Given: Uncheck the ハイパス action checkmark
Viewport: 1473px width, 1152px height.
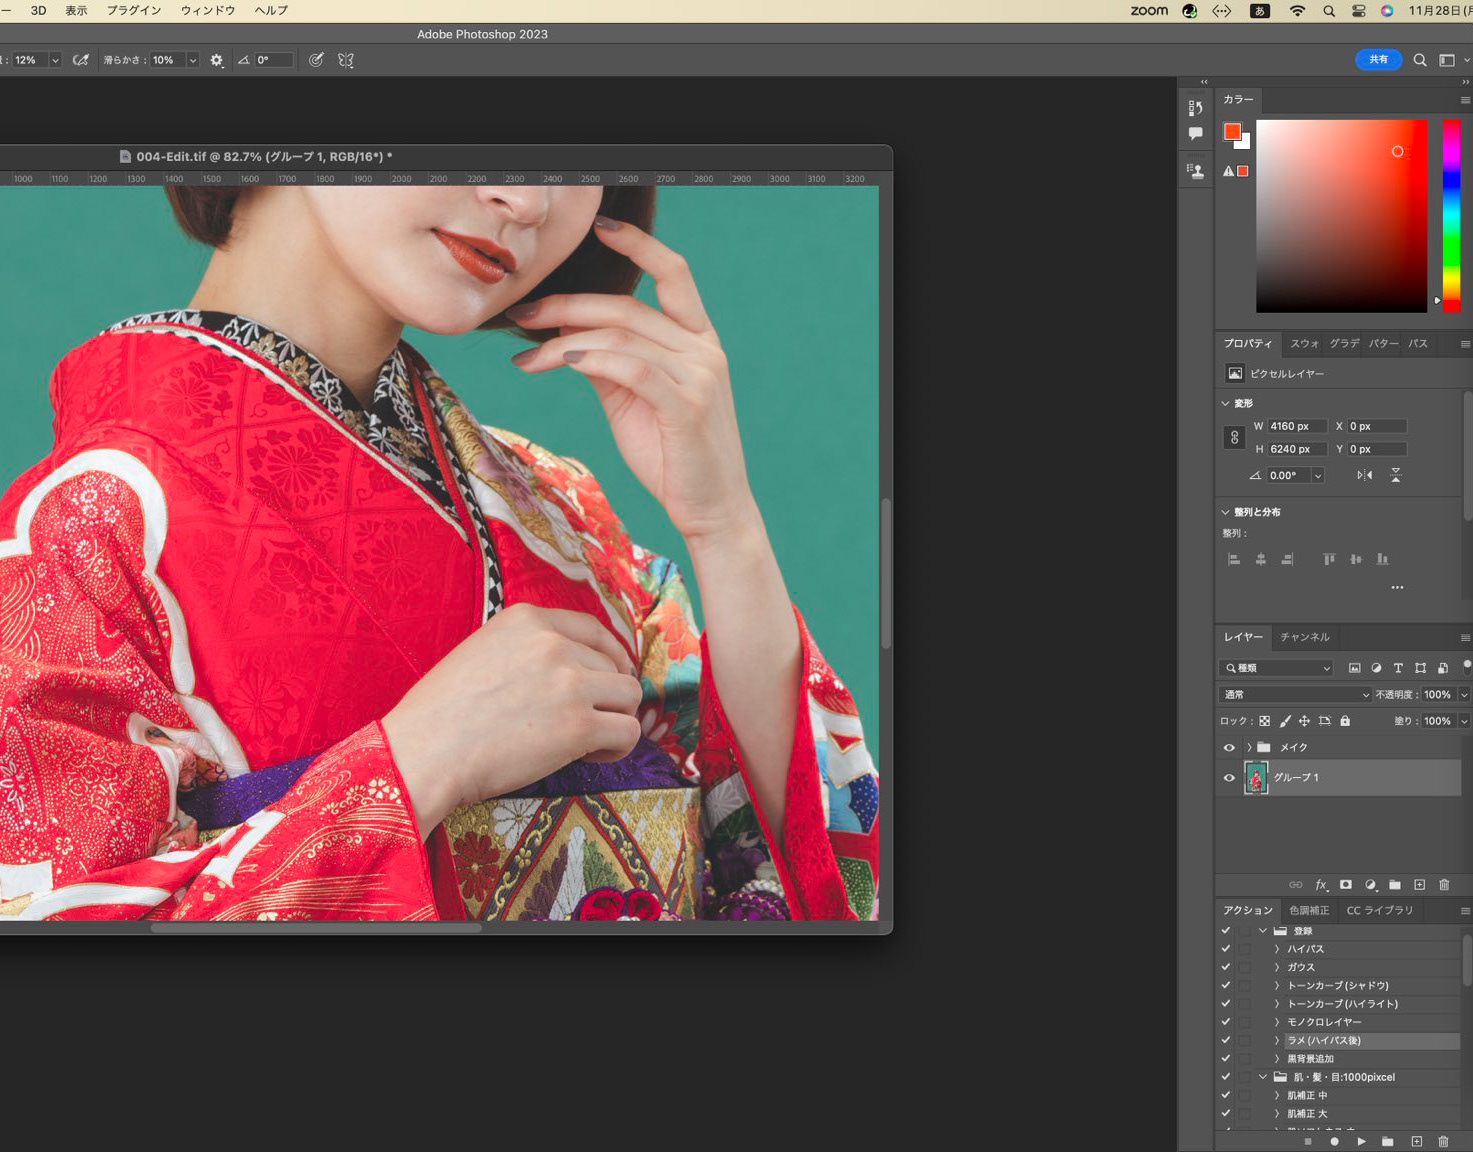Looking at the screenshot, I should point(1226,949).
